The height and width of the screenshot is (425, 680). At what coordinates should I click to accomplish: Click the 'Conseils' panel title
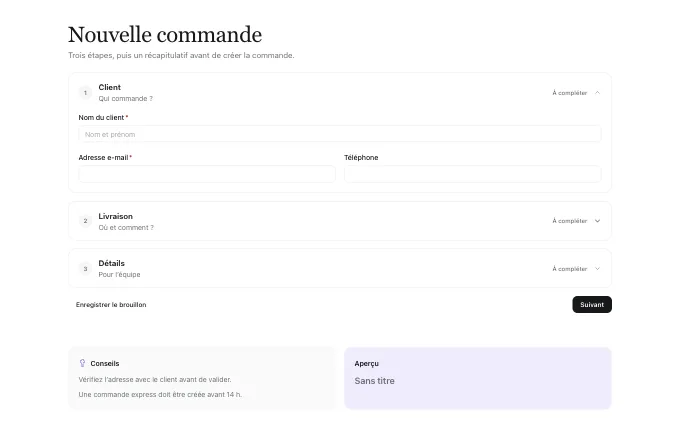click(x=105, y=363)
